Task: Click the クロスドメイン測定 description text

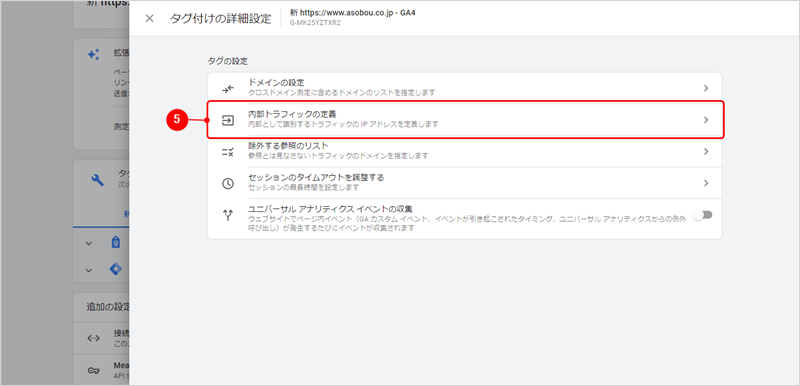Action: [341, 93]
